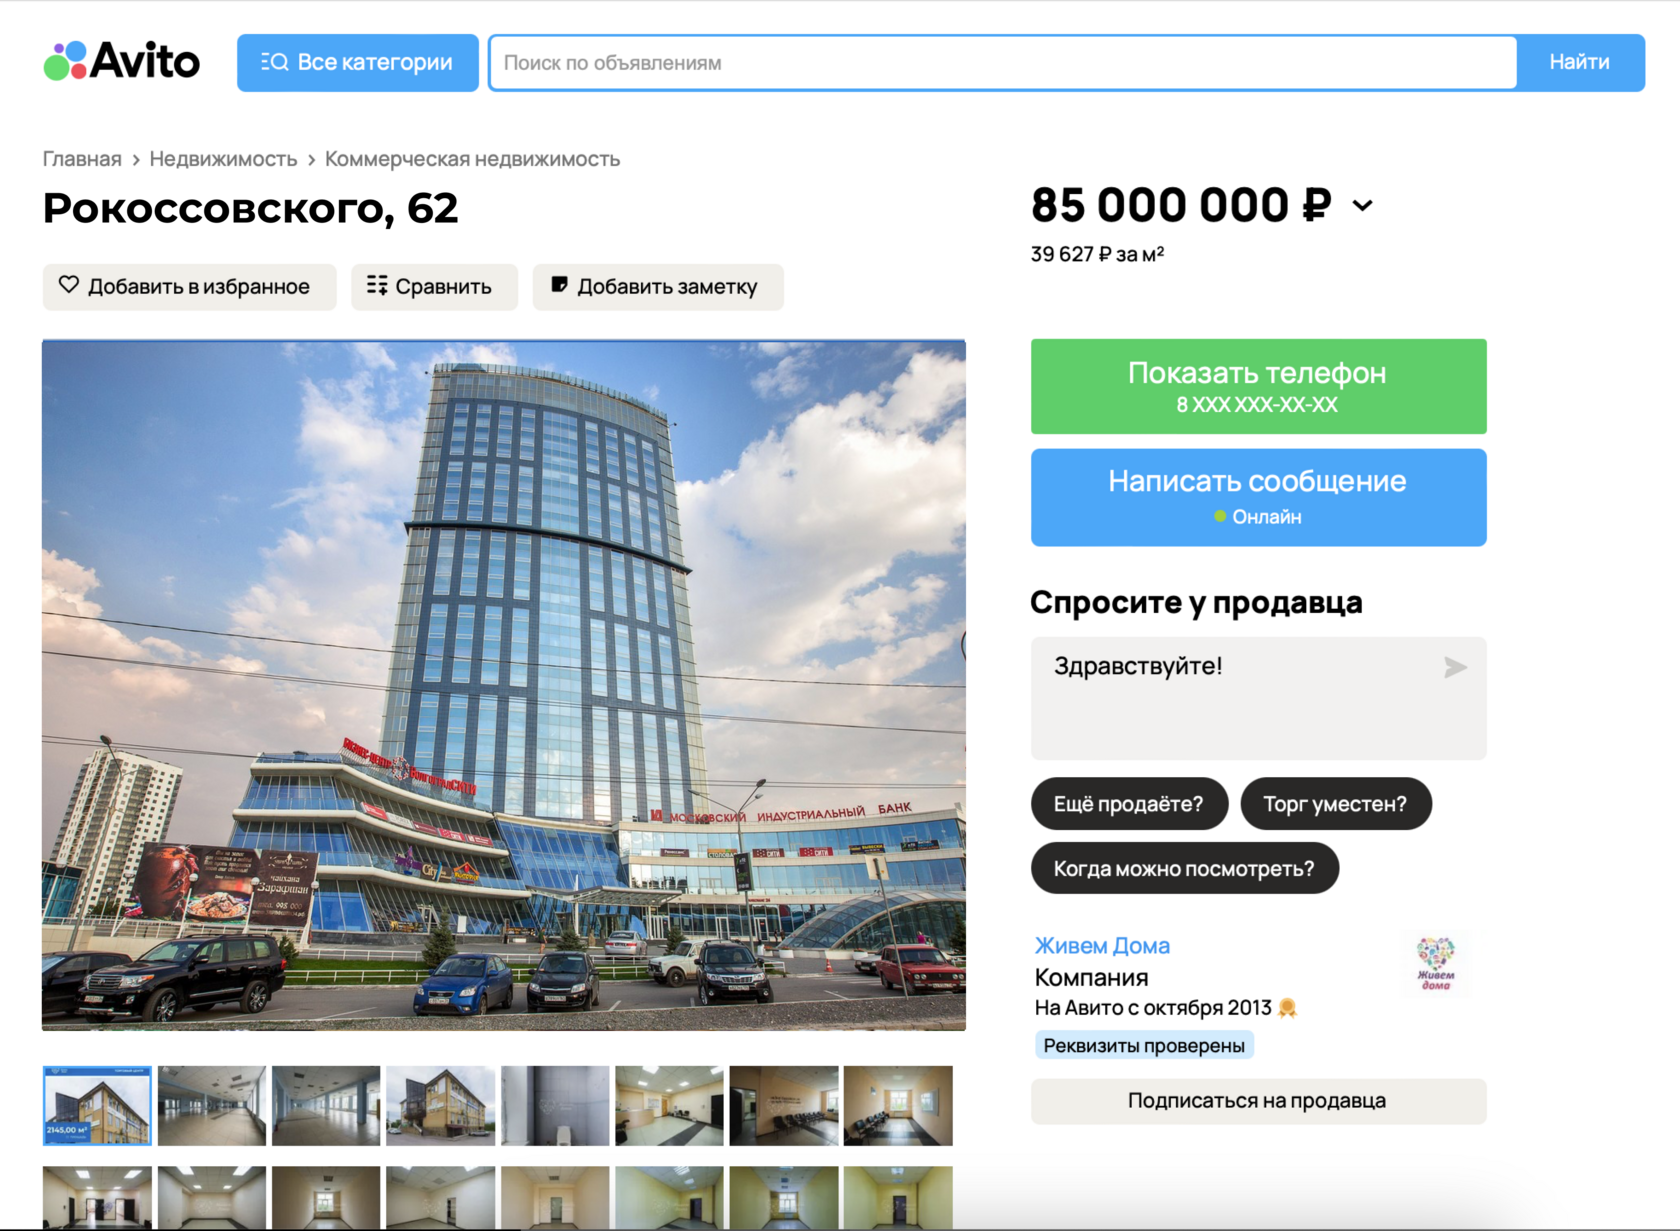Expand the price dropdown chevron
Screen dimensions: 1680x1231
pyautogui.click(x=1362, y=206)
